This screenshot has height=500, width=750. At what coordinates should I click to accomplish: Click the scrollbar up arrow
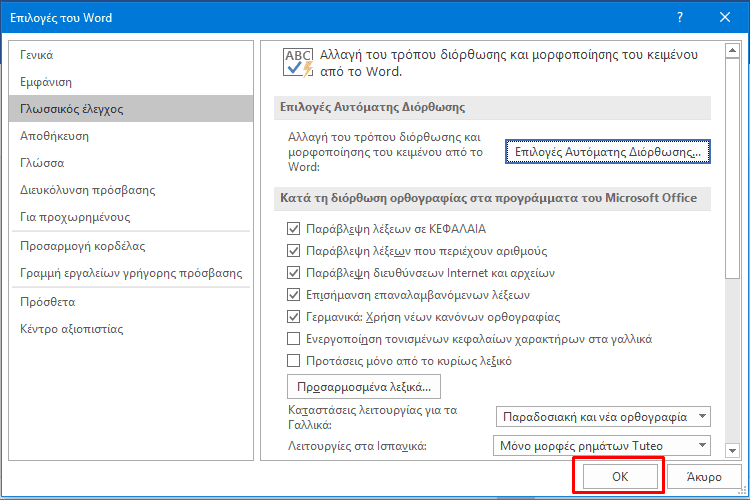(x=732, y=51)
